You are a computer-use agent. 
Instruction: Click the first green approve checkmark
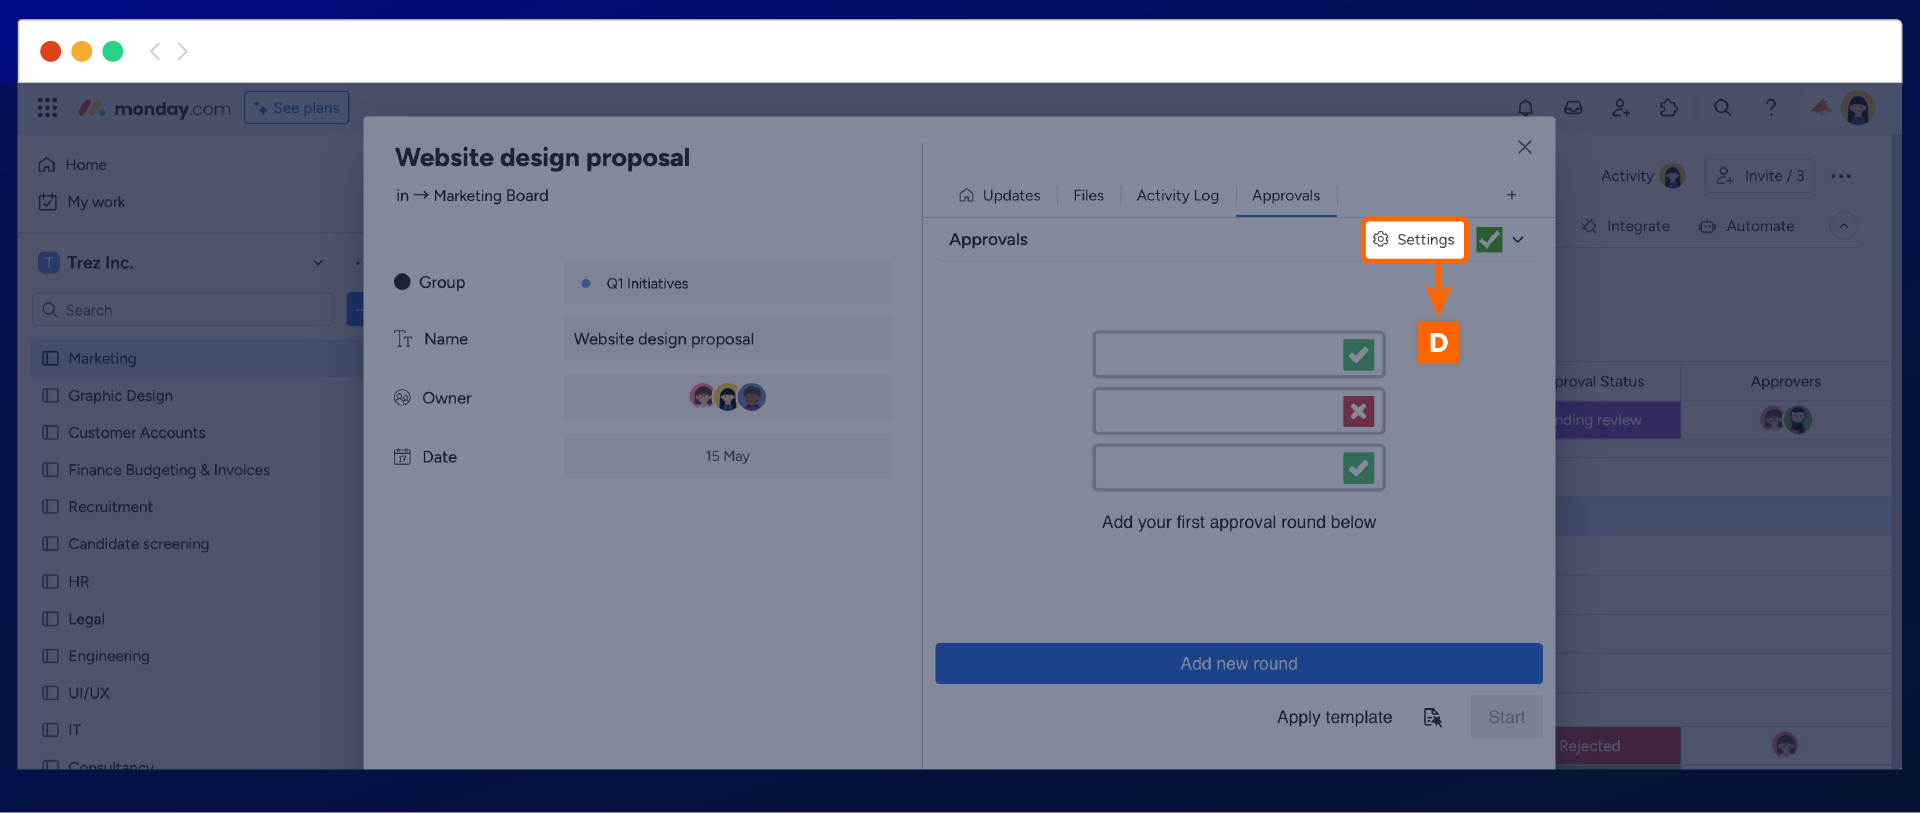[1358, 355]
